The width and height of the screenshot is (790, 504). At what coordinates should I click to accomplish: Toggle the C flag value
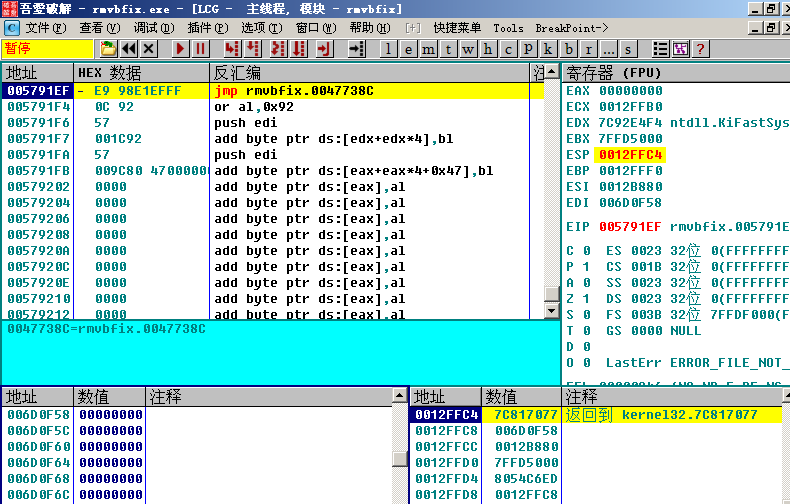[586, 251]
